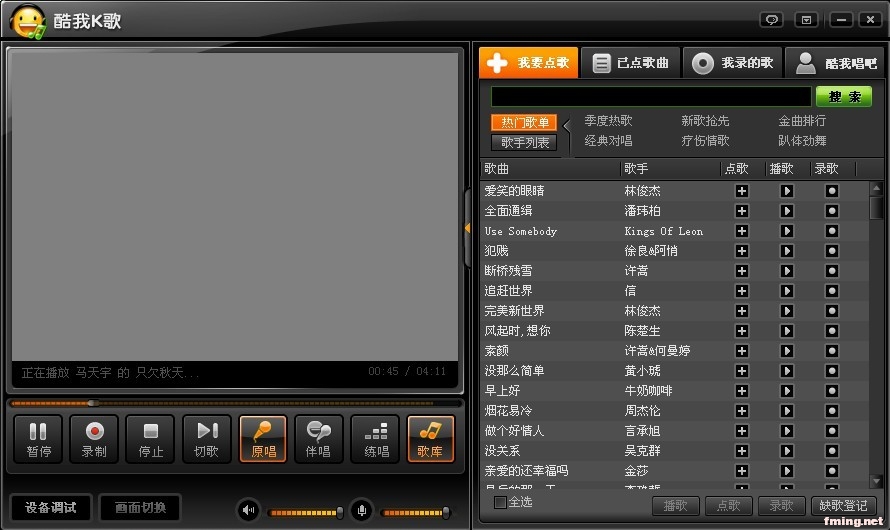This screenshot has width=890, height=530.
Task: Play the song 全面通缉
Action: point(787,211)
